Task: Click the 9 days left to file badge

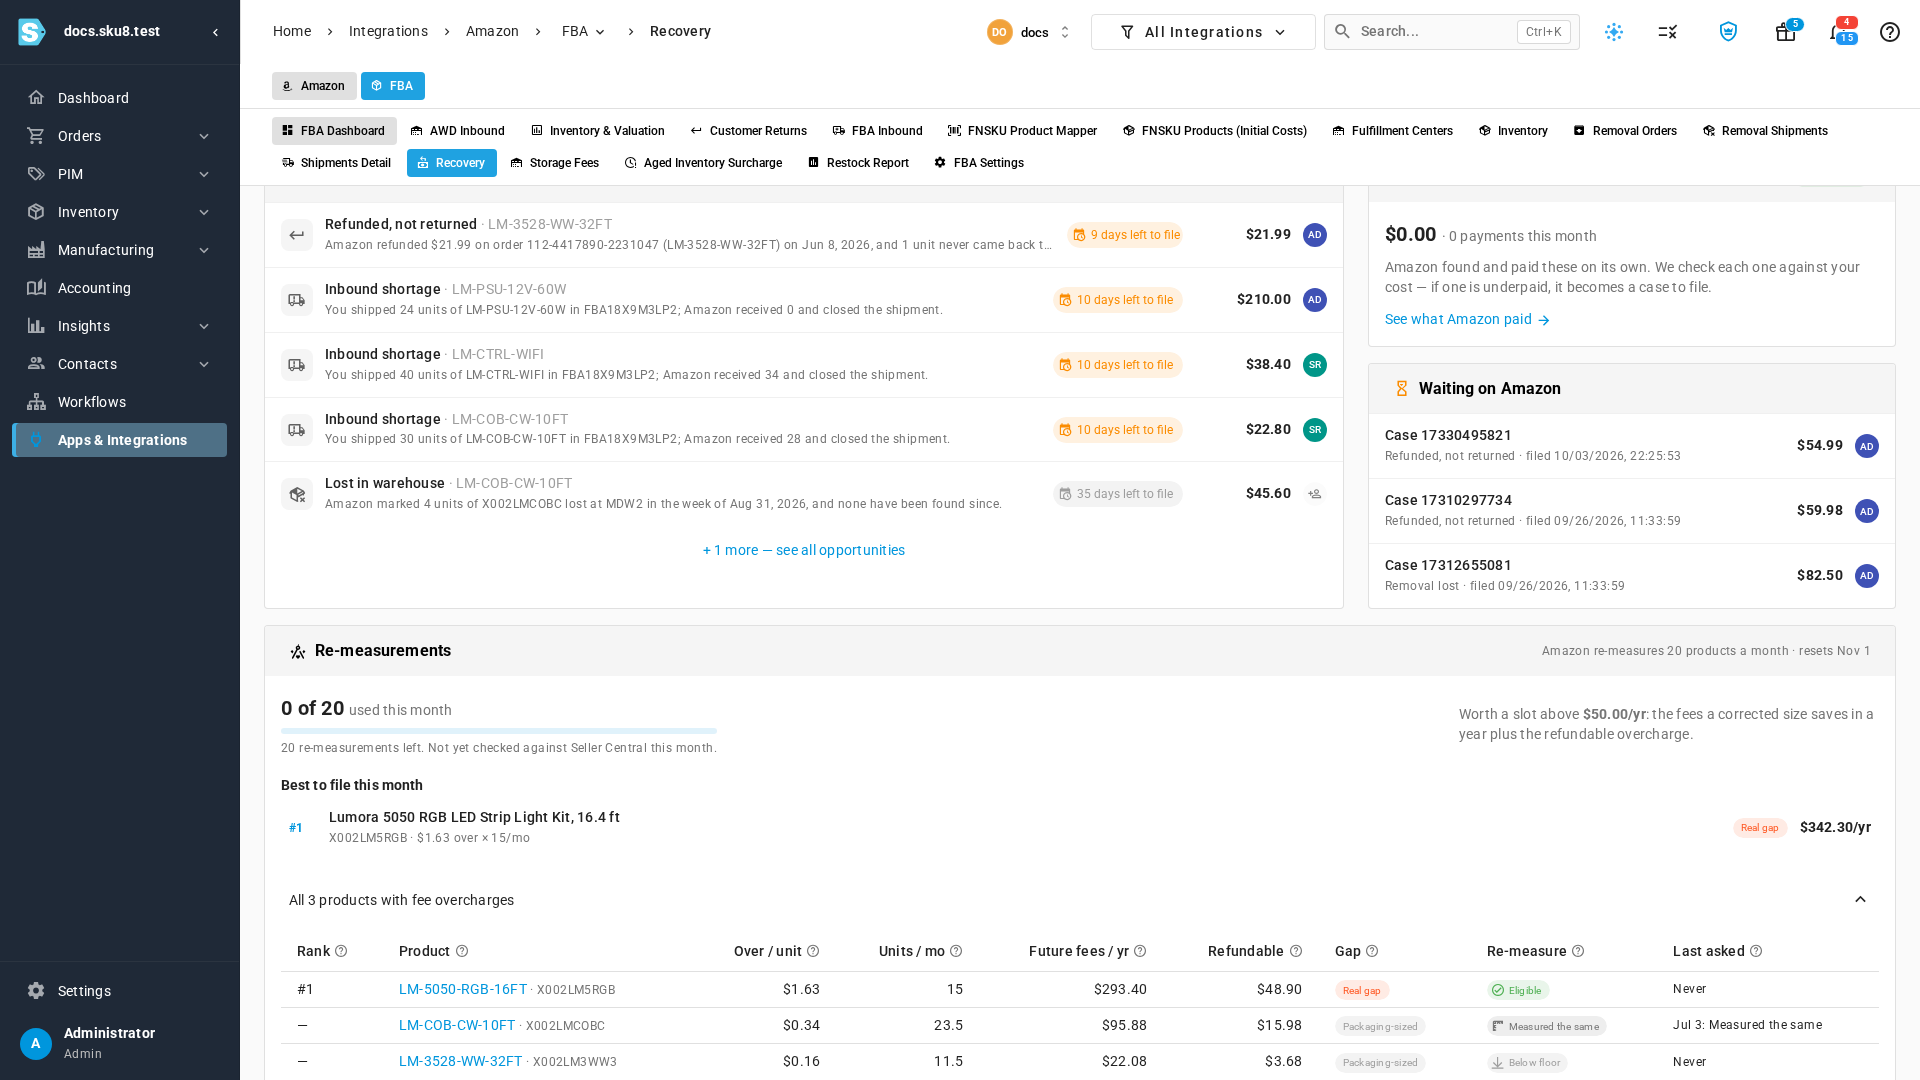Action: [1125, 236]
